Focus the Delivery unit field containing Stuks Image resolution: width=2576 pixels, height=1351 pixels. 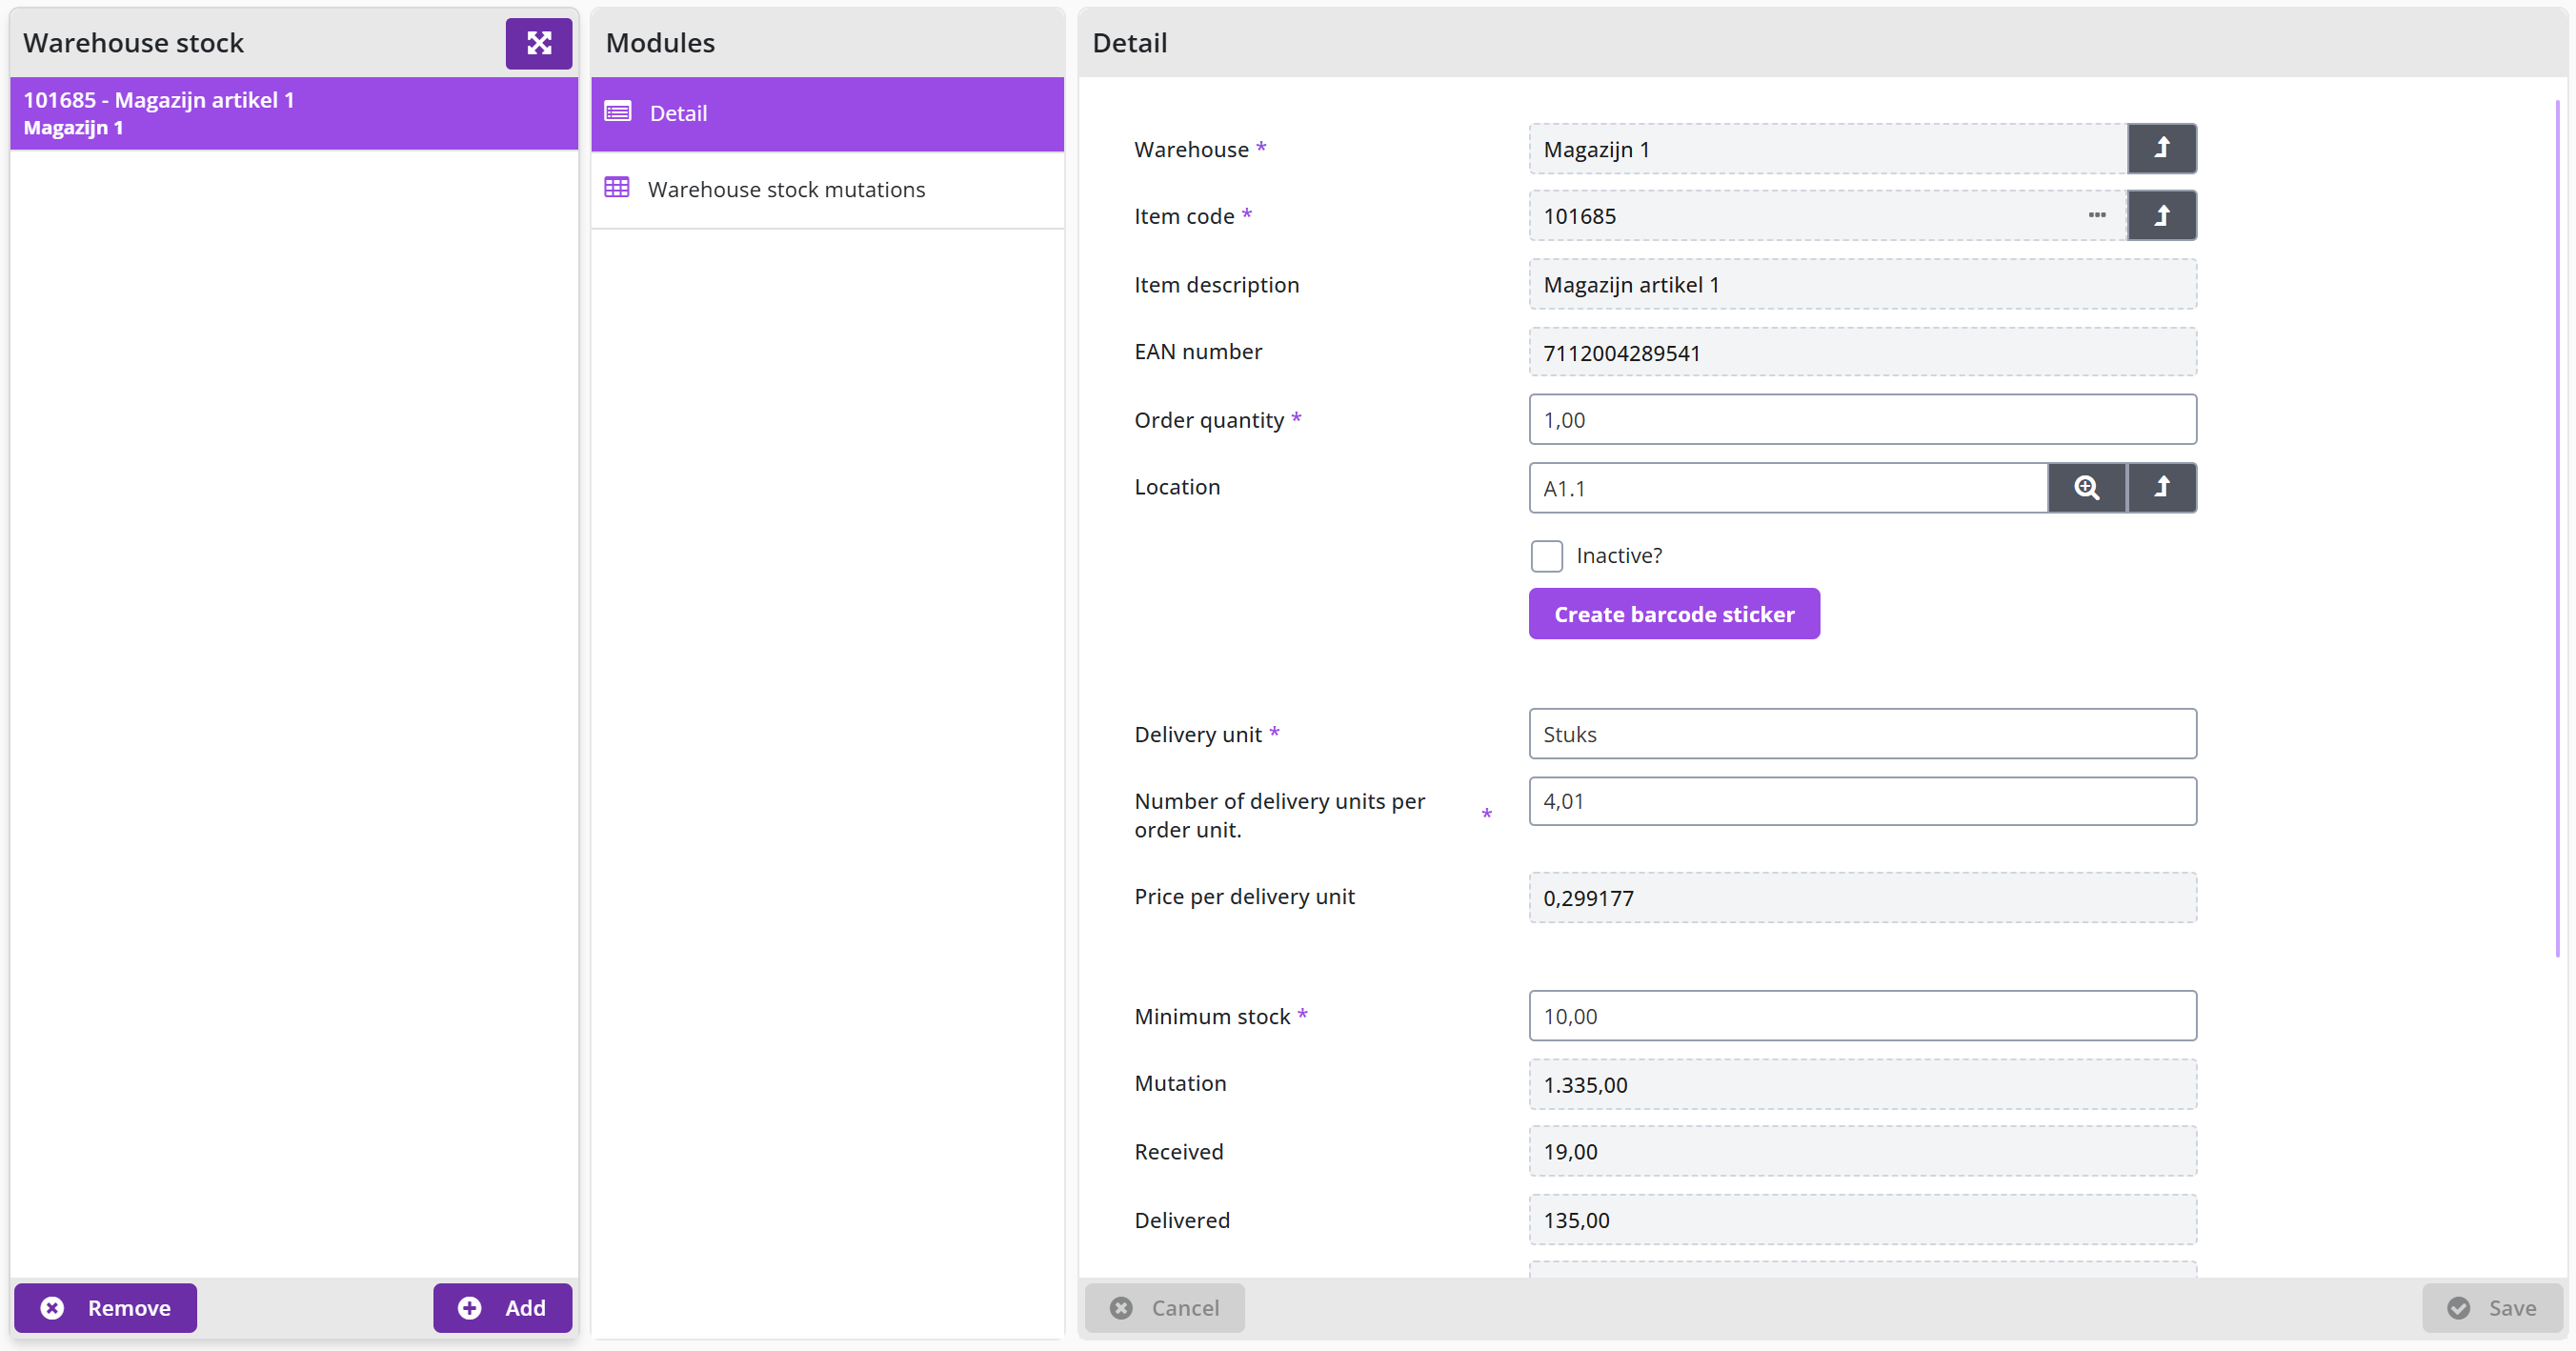point(1862,734)
